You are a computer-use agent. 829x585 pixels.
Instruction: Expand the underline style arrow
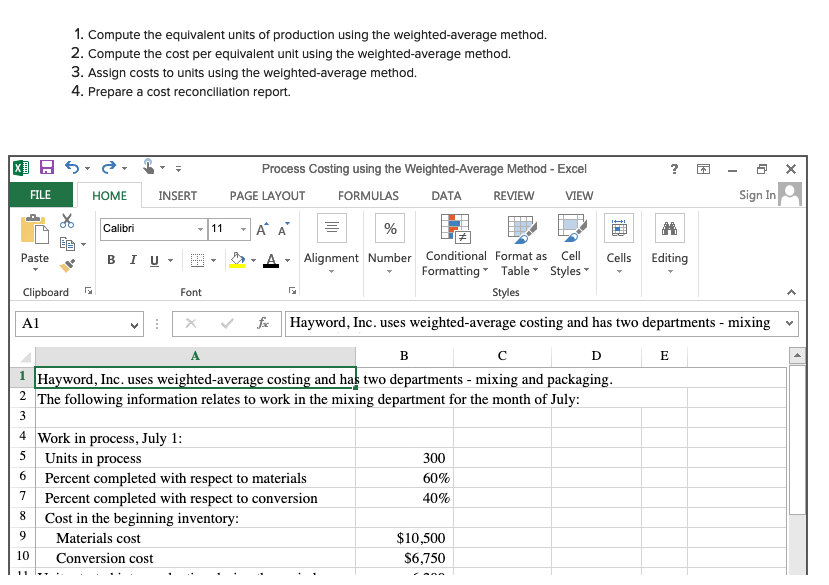pyautogui.click(x=171, y=260)
